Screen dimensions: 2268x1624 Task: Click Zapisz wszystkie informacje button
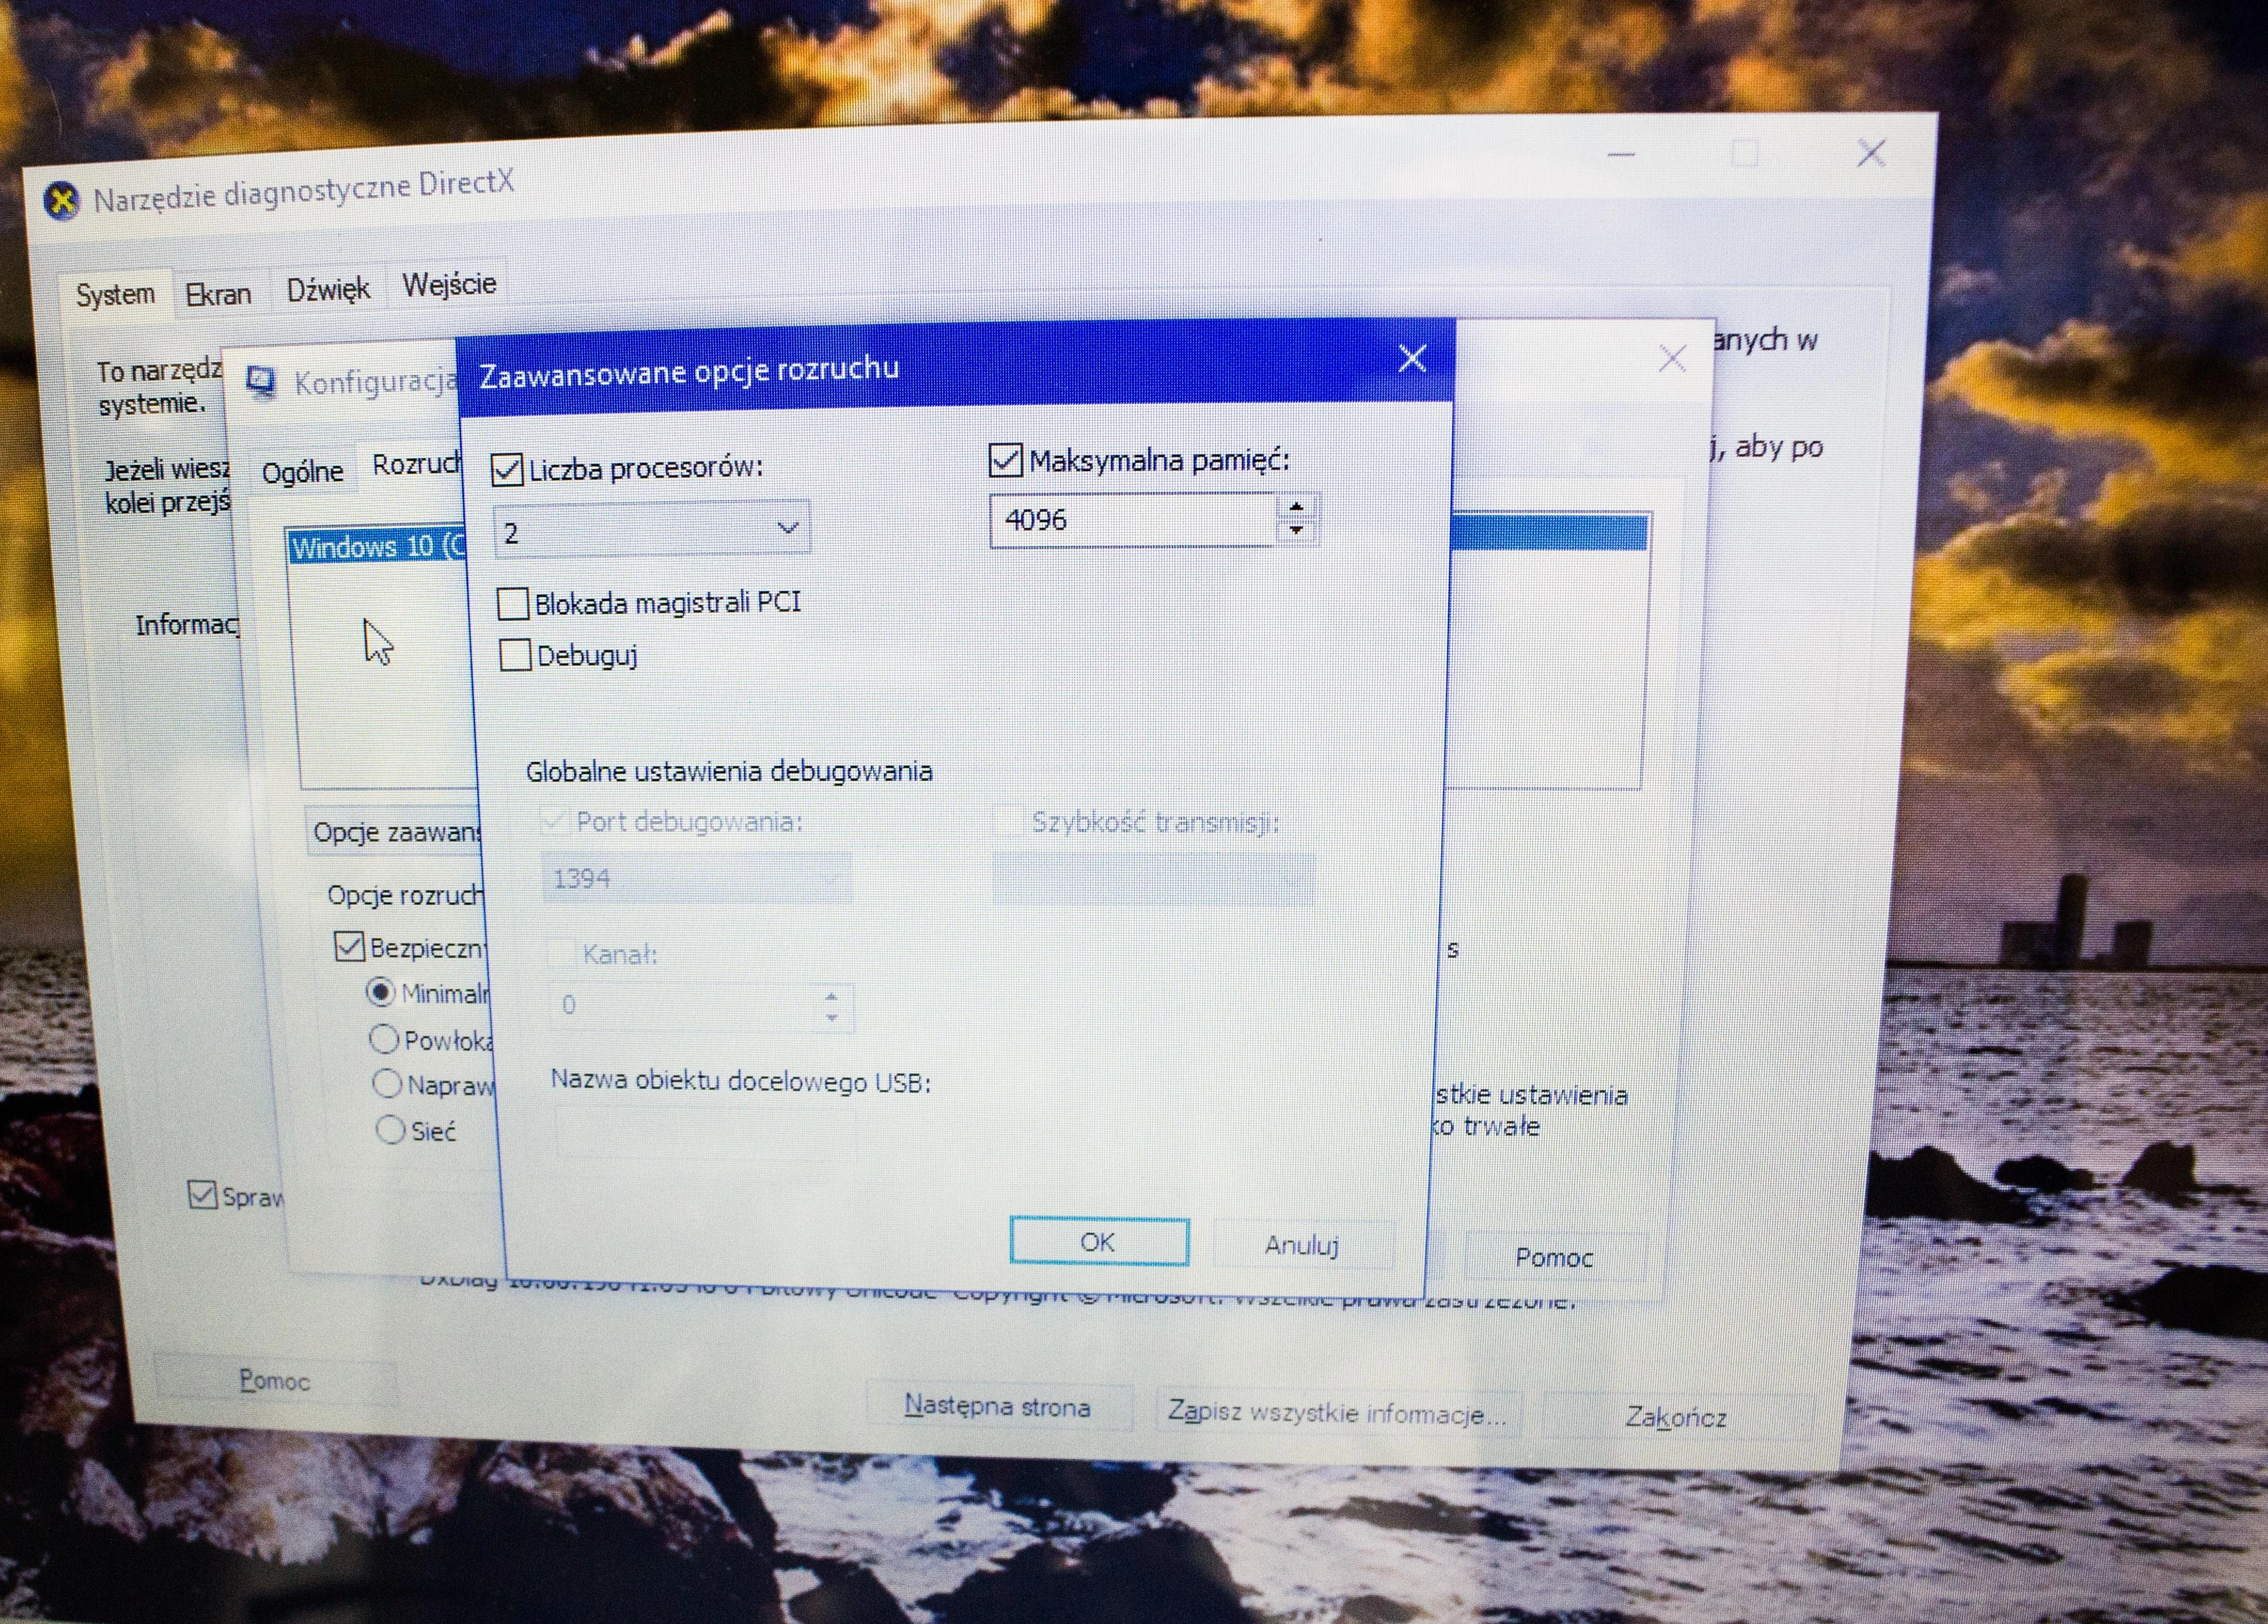coord(1337,1413)
